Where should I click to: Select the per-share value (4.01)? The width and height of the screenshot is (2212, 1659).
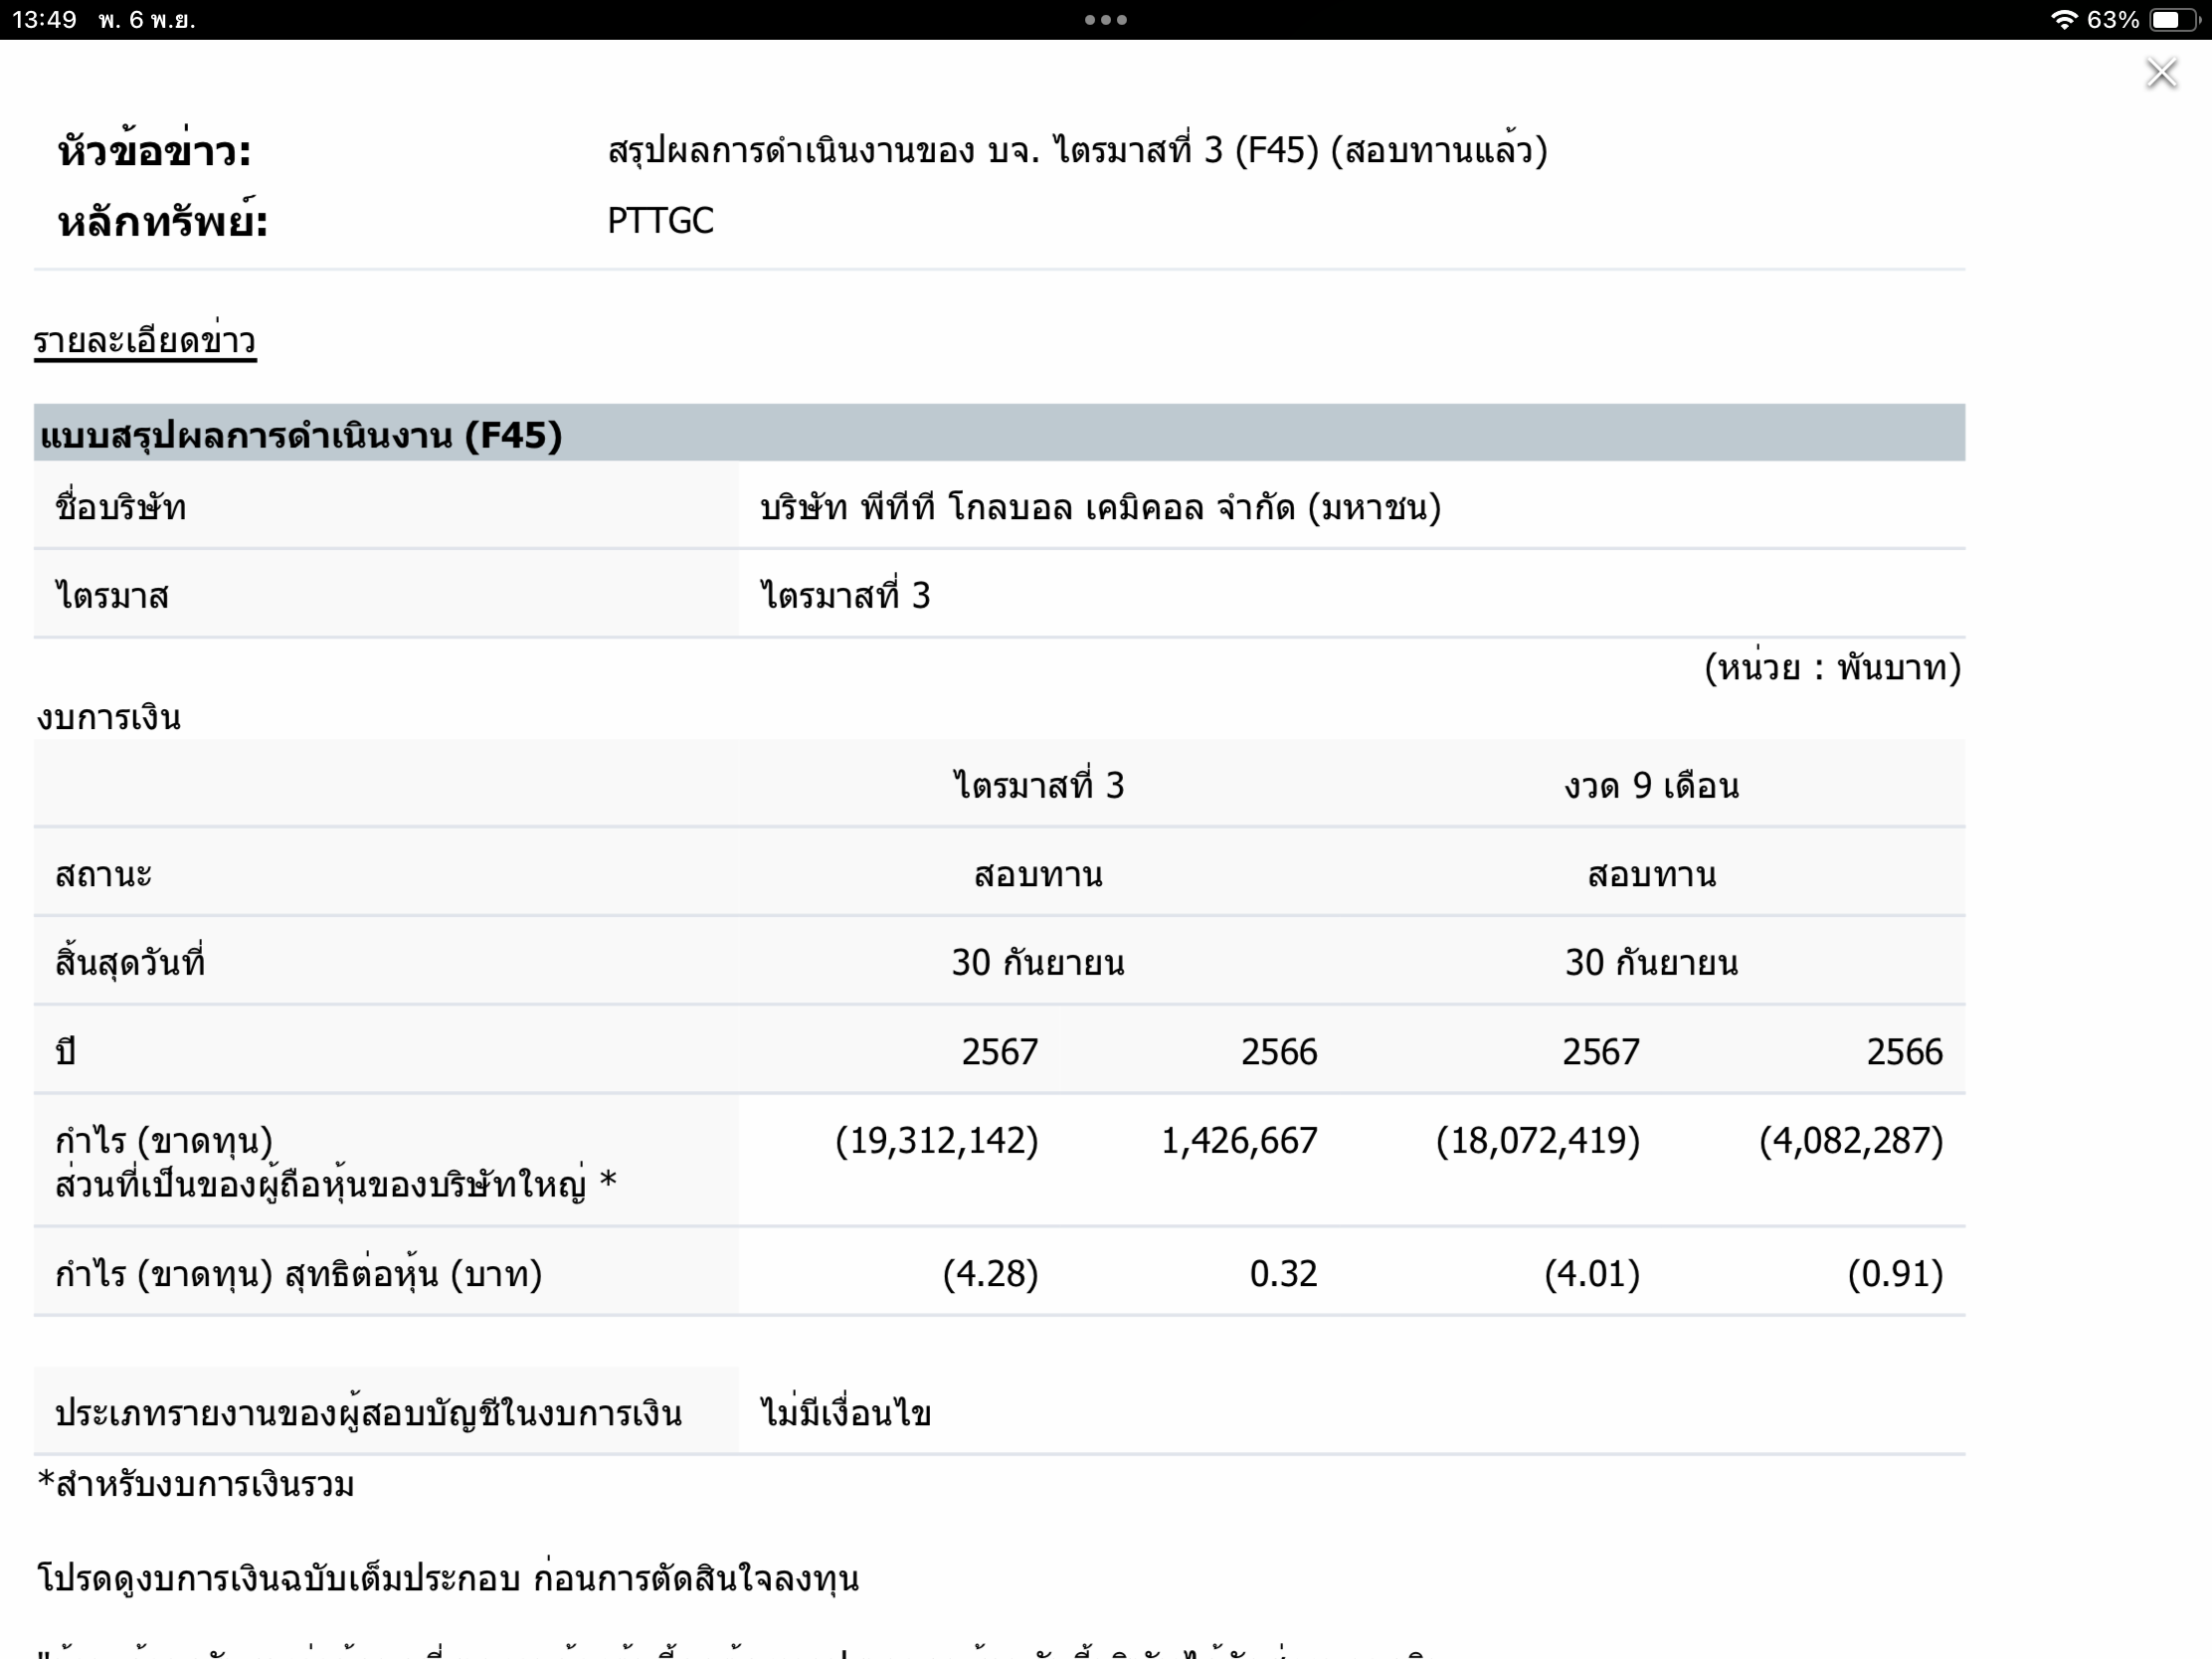pos(1592,1273)
